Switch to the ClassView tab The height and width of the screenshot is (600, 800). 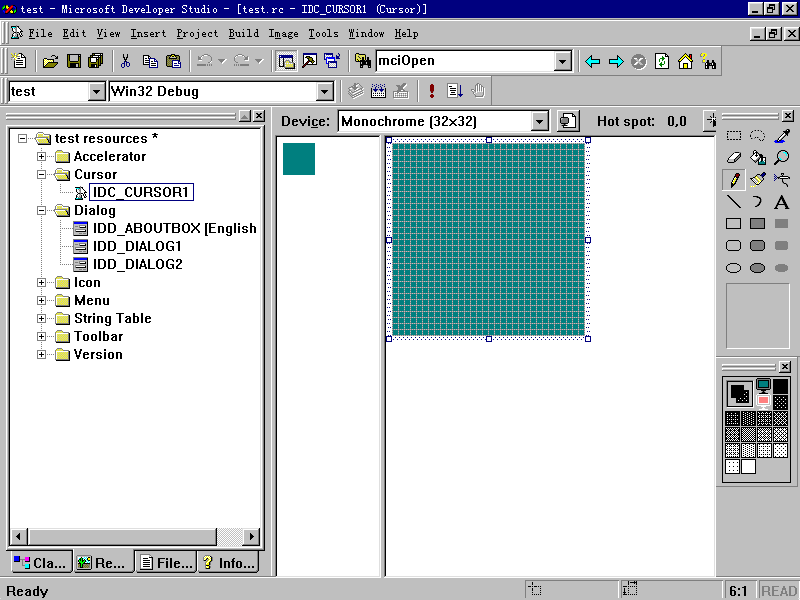pos(40,562)
